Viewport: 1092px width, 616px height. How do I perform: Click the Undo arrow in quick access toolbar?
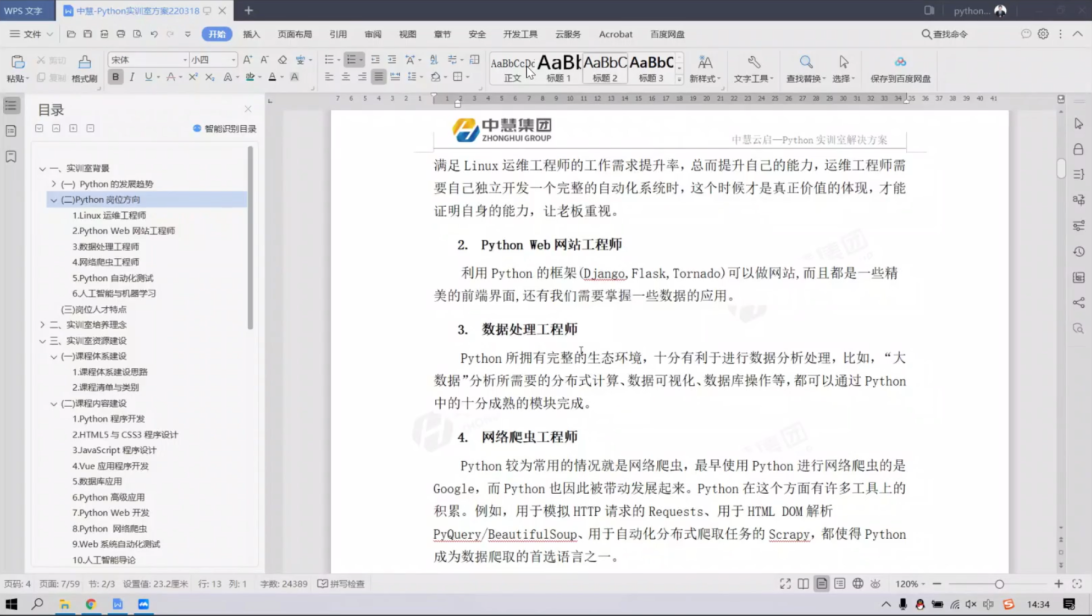pos(154,33)
